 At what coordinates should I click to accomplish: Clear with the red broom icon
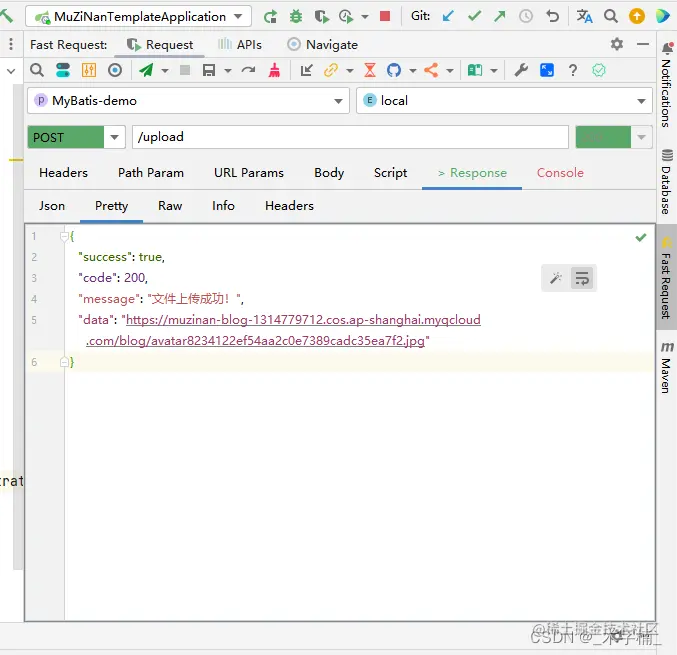pos(274,70)
